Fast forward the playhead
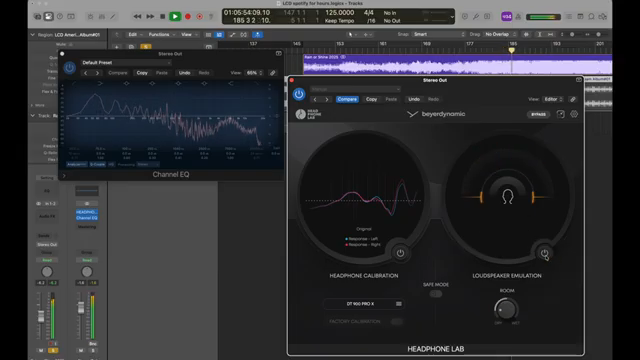The image size is (640, 360). (x=150, y=17)
